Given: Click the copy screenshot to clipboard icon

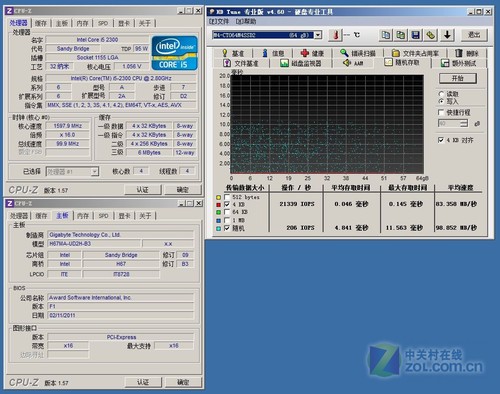Looking at the screenshot, I should pos(401,35).
